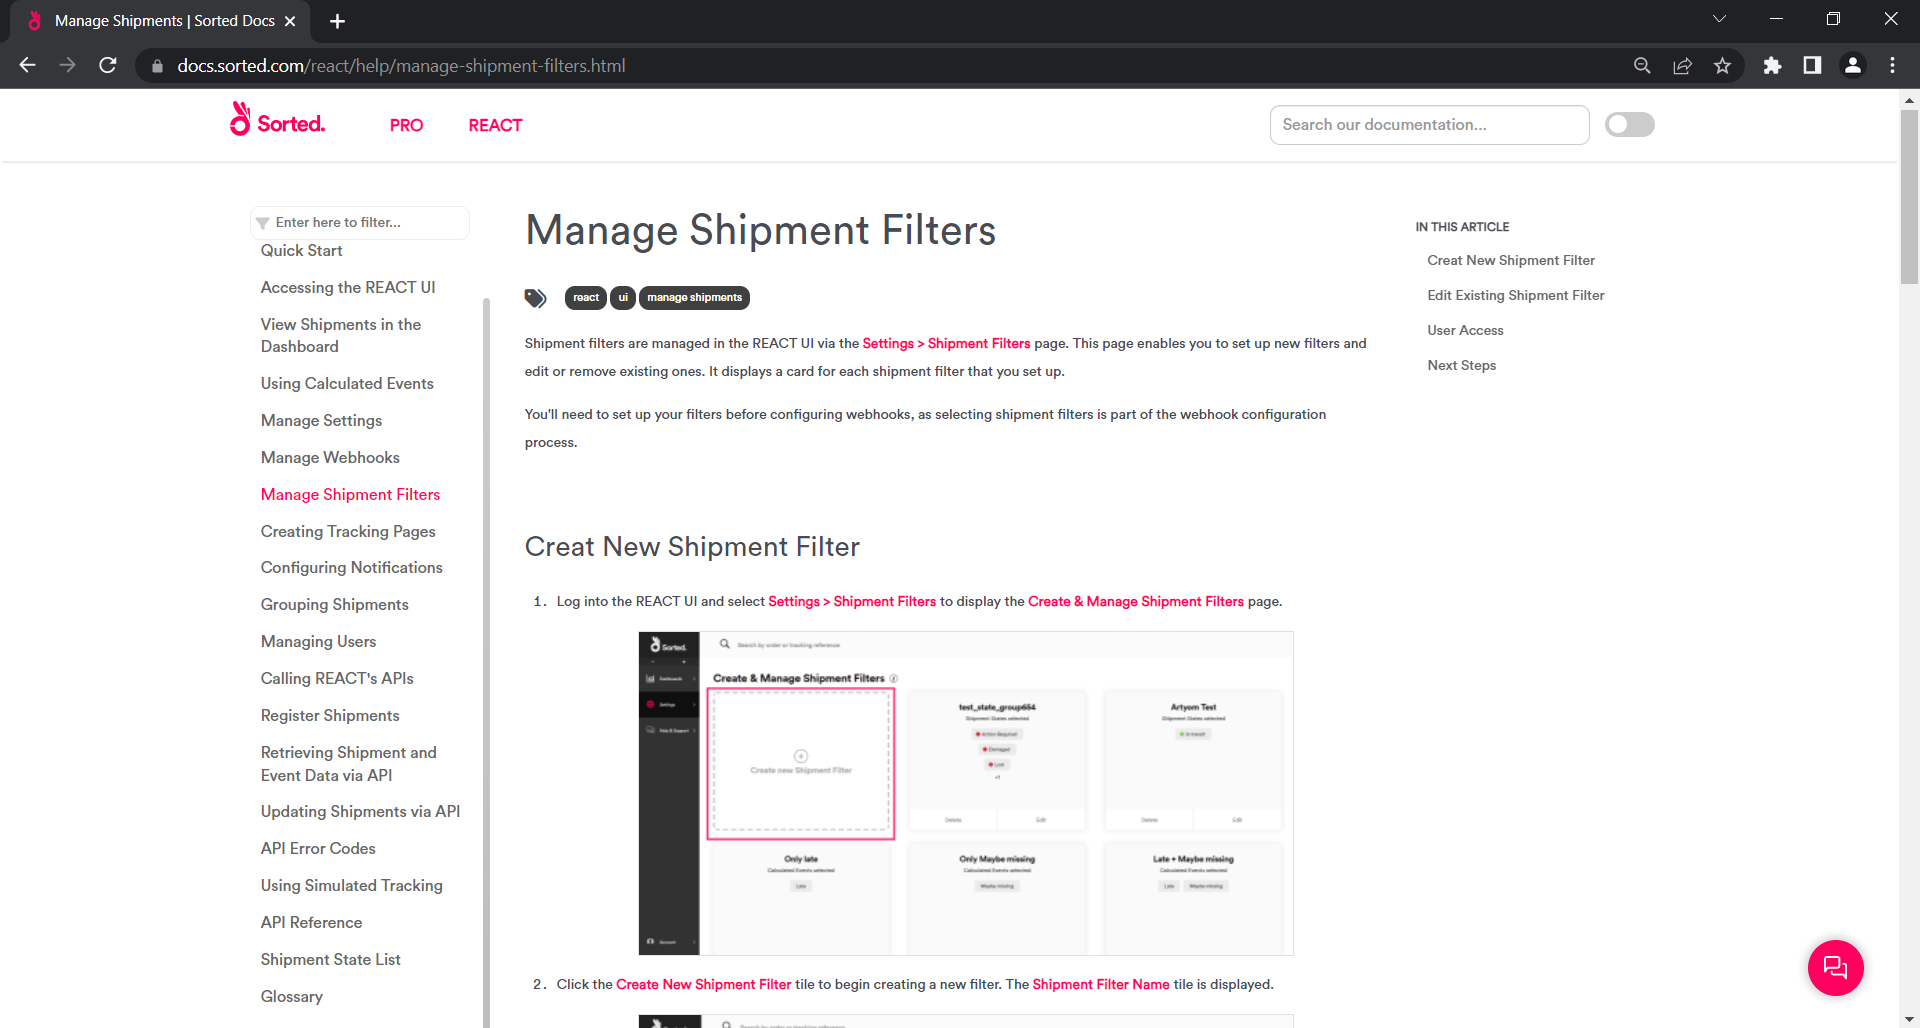Click the filter funnel icon in sidebar
The width and height of the screenshot is (1920, 1028).
pos(263,223)
